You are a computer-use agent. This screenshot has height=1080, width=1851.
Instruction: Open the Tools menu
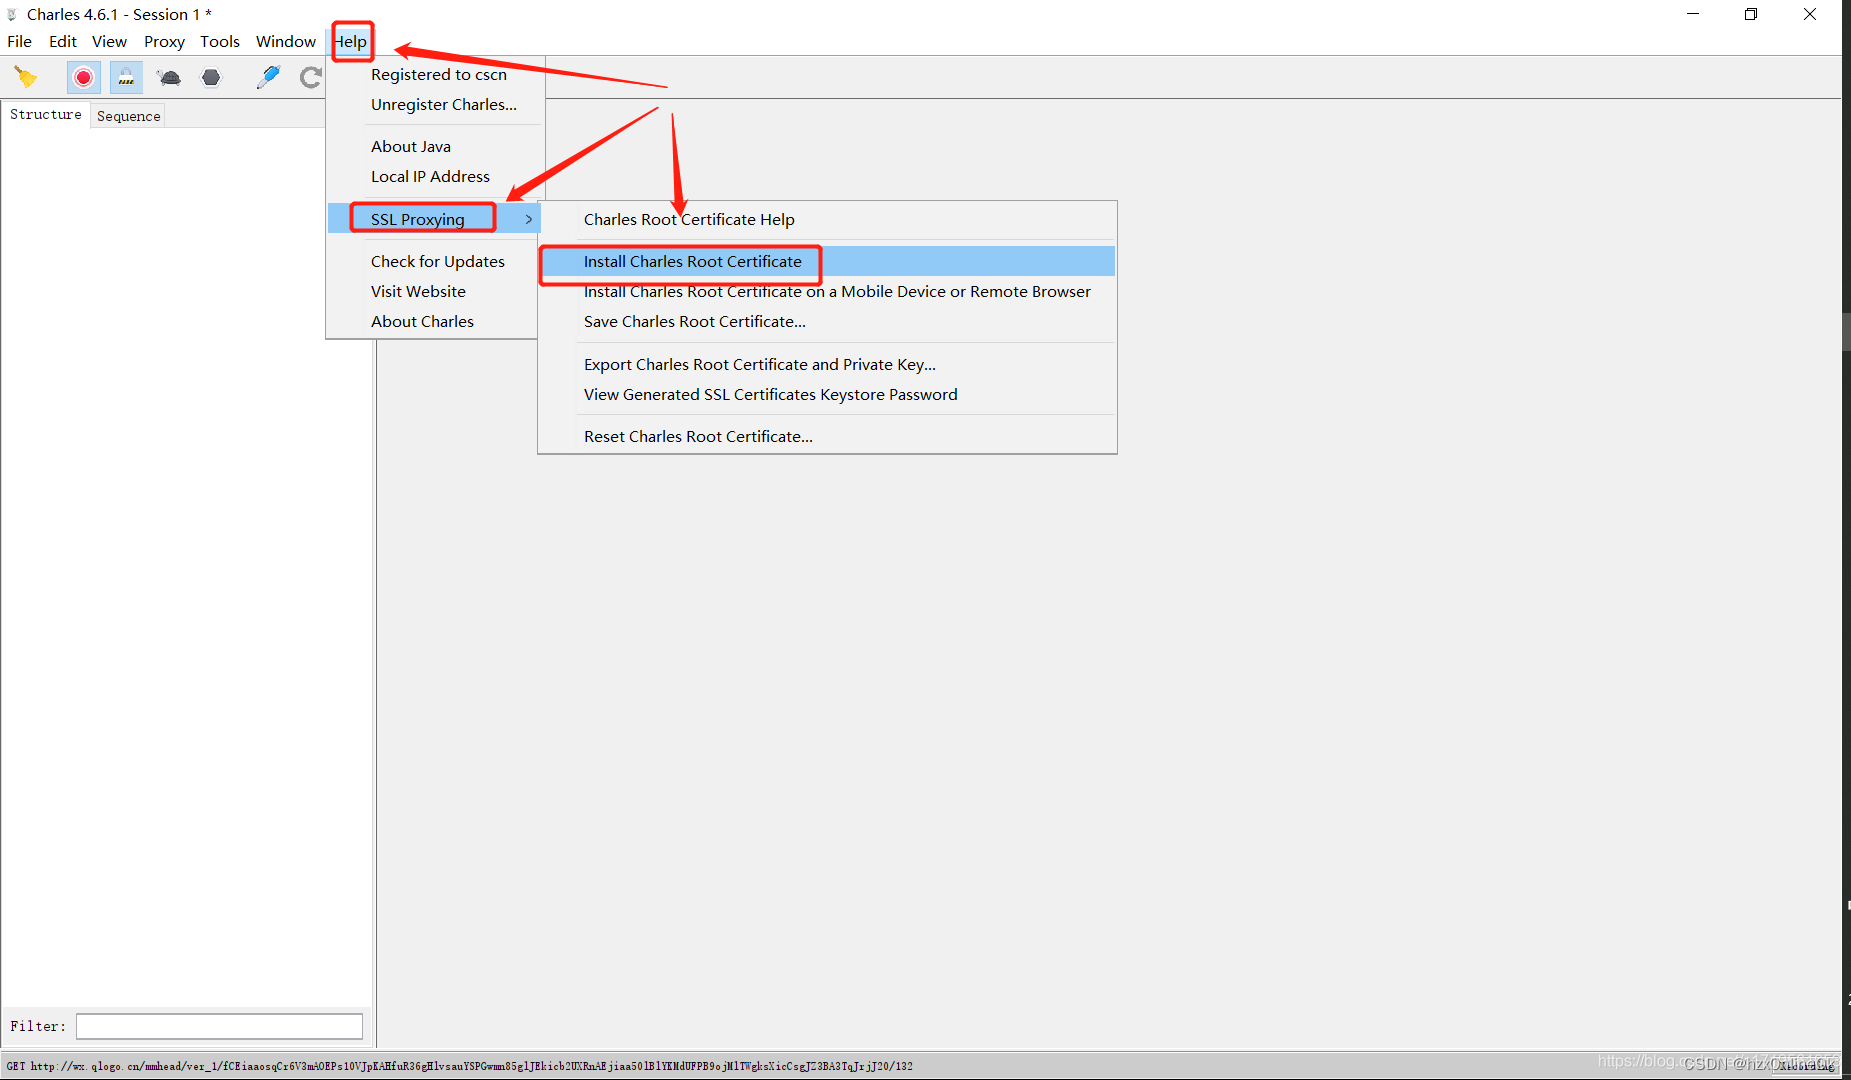(220, 41)
